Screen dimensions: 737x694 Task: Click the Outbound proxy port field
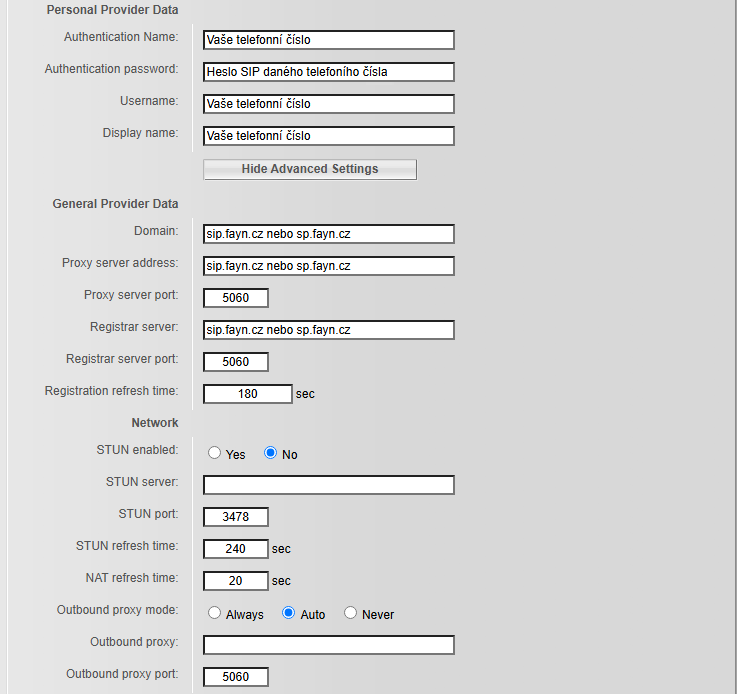(x=236, y=677)
